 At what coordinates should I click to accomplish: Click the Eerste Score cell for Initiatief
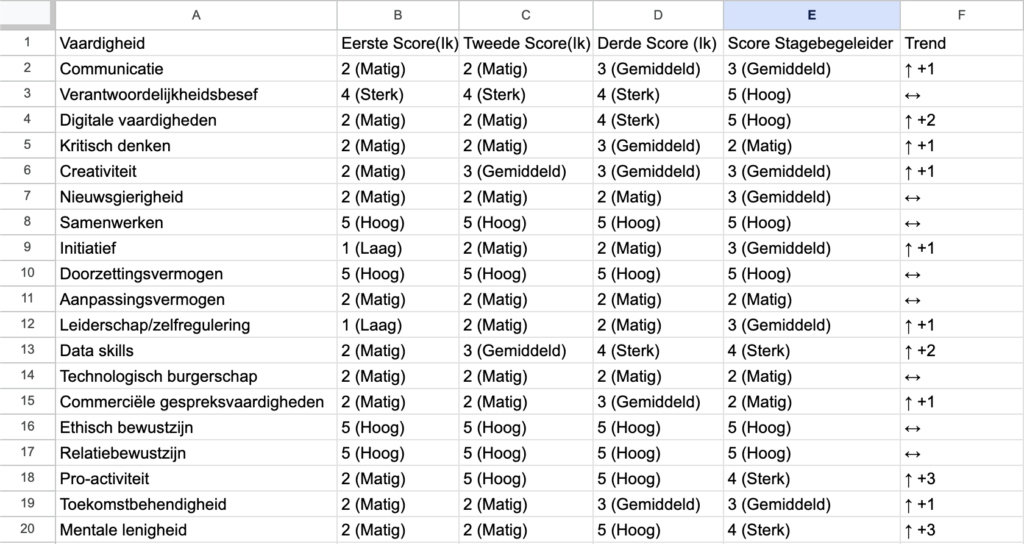click(x=398, y=248)
